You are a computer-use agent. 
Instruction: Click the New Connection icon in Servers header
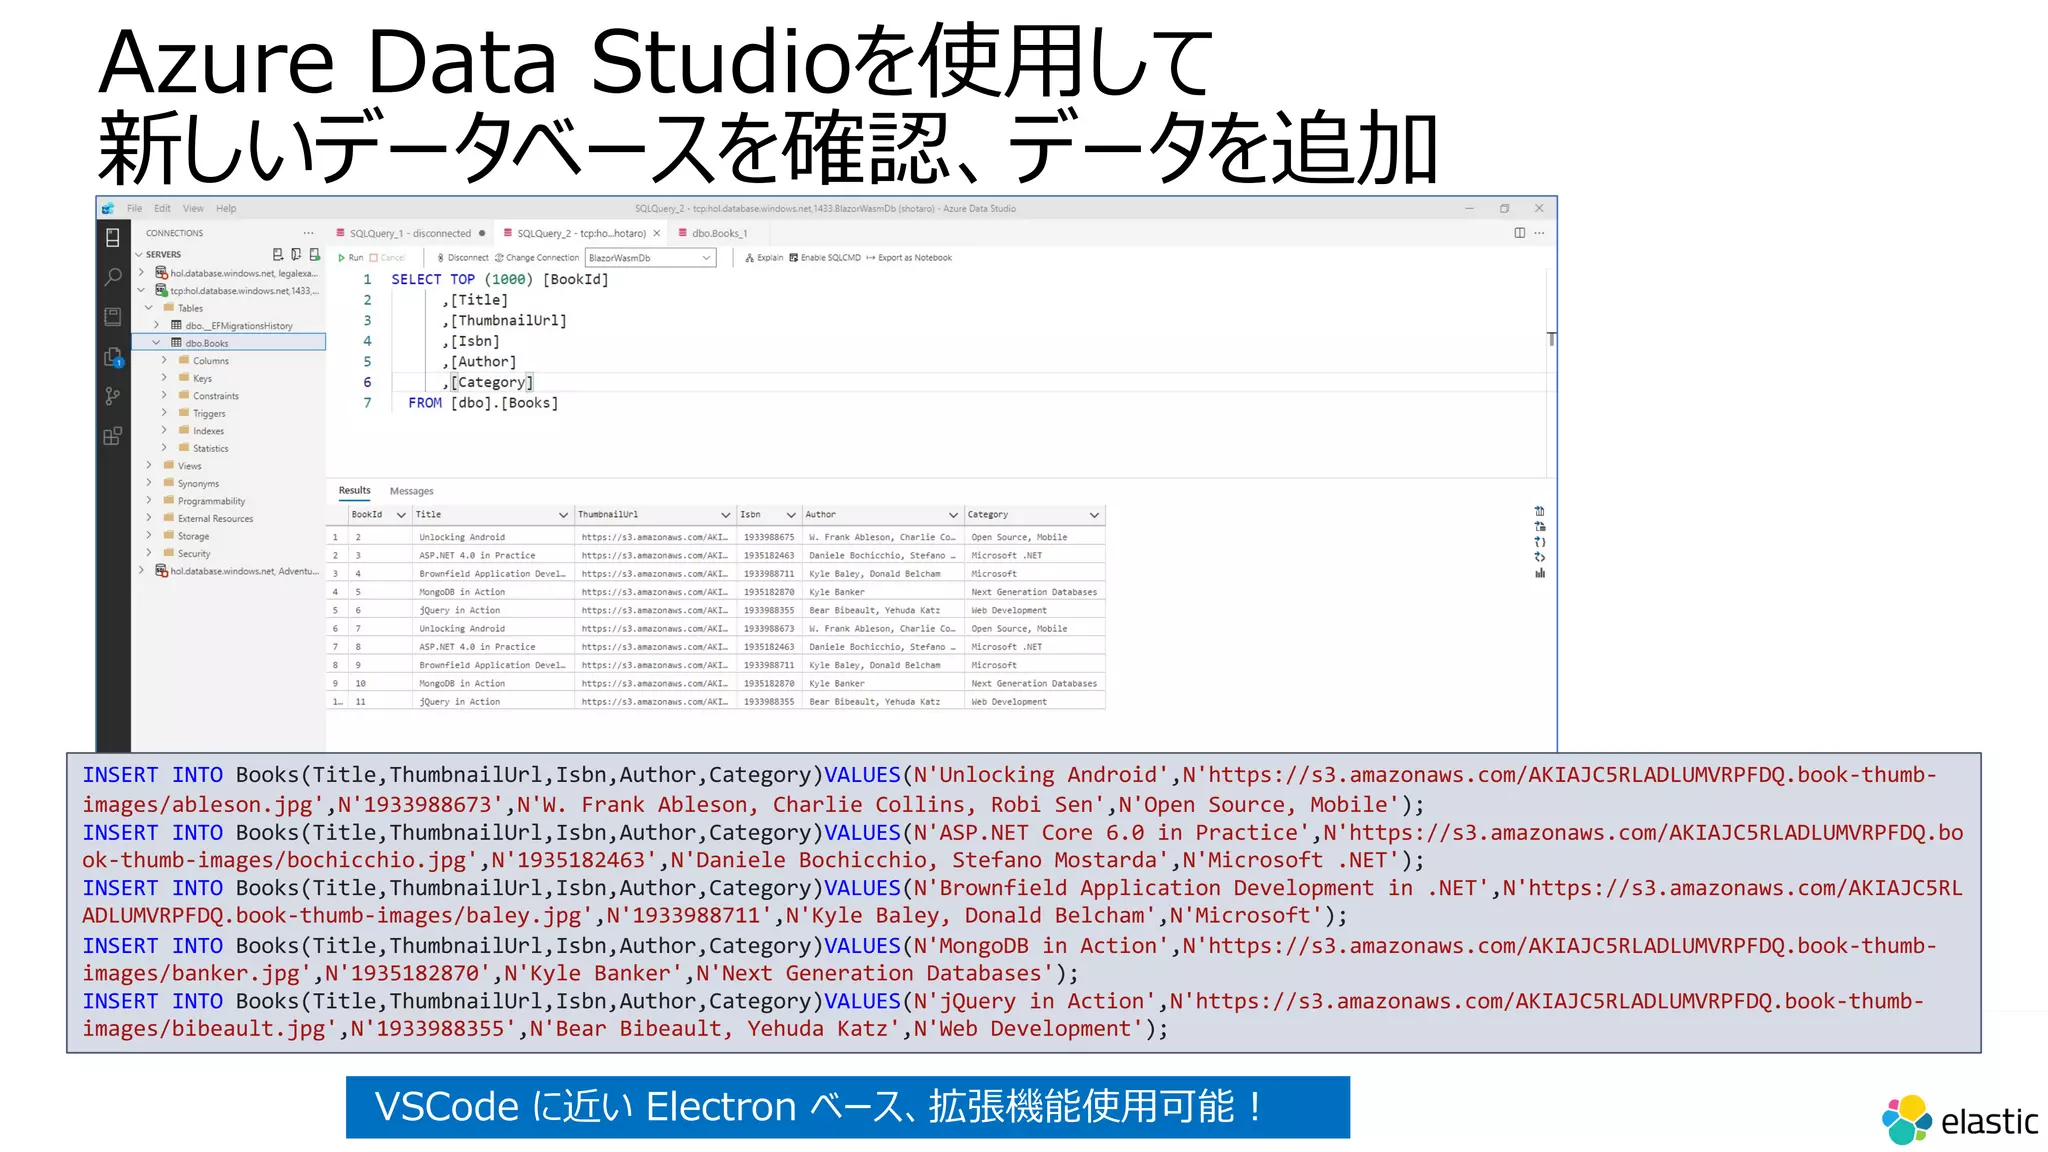point(278,254)
